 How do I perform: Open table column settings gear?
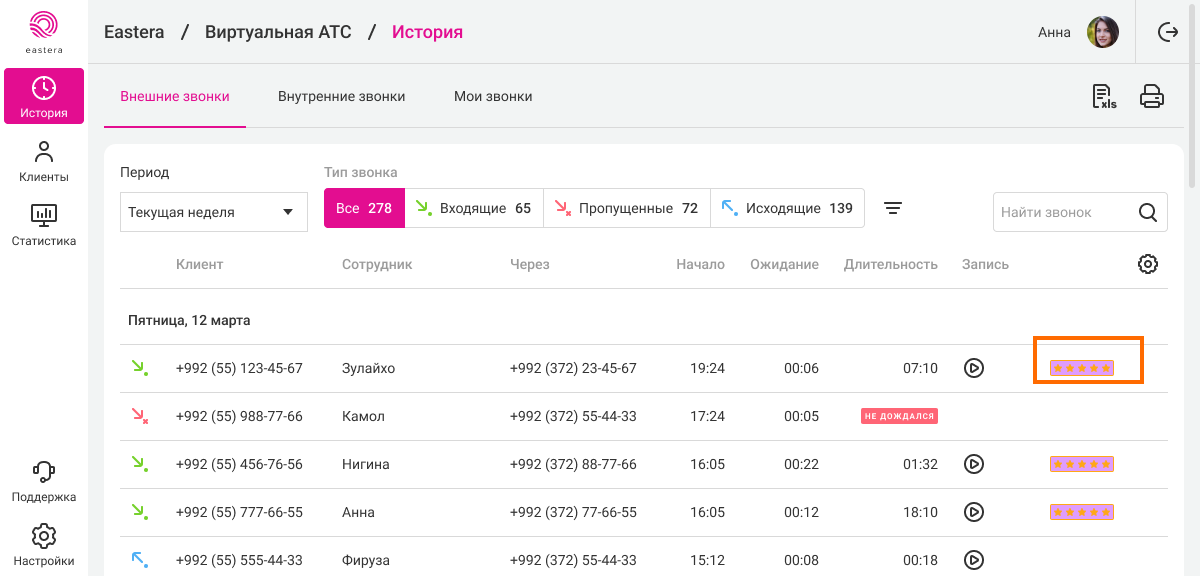pyautogui.click(x=1148, y=264)
